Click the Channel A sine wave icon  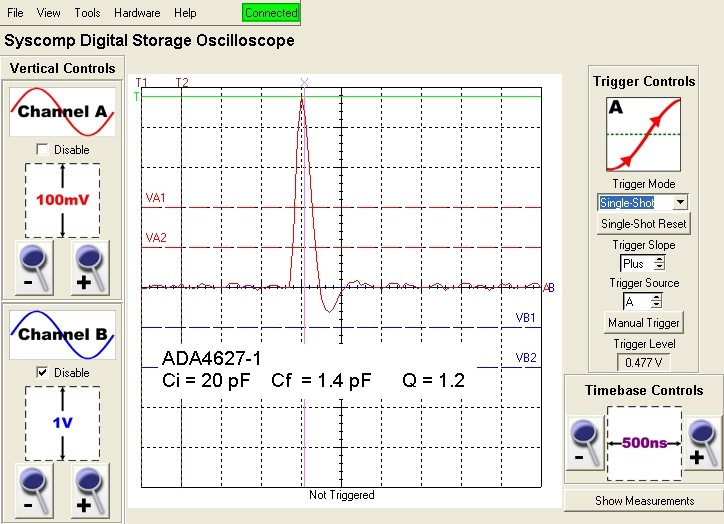click(62, 112)
